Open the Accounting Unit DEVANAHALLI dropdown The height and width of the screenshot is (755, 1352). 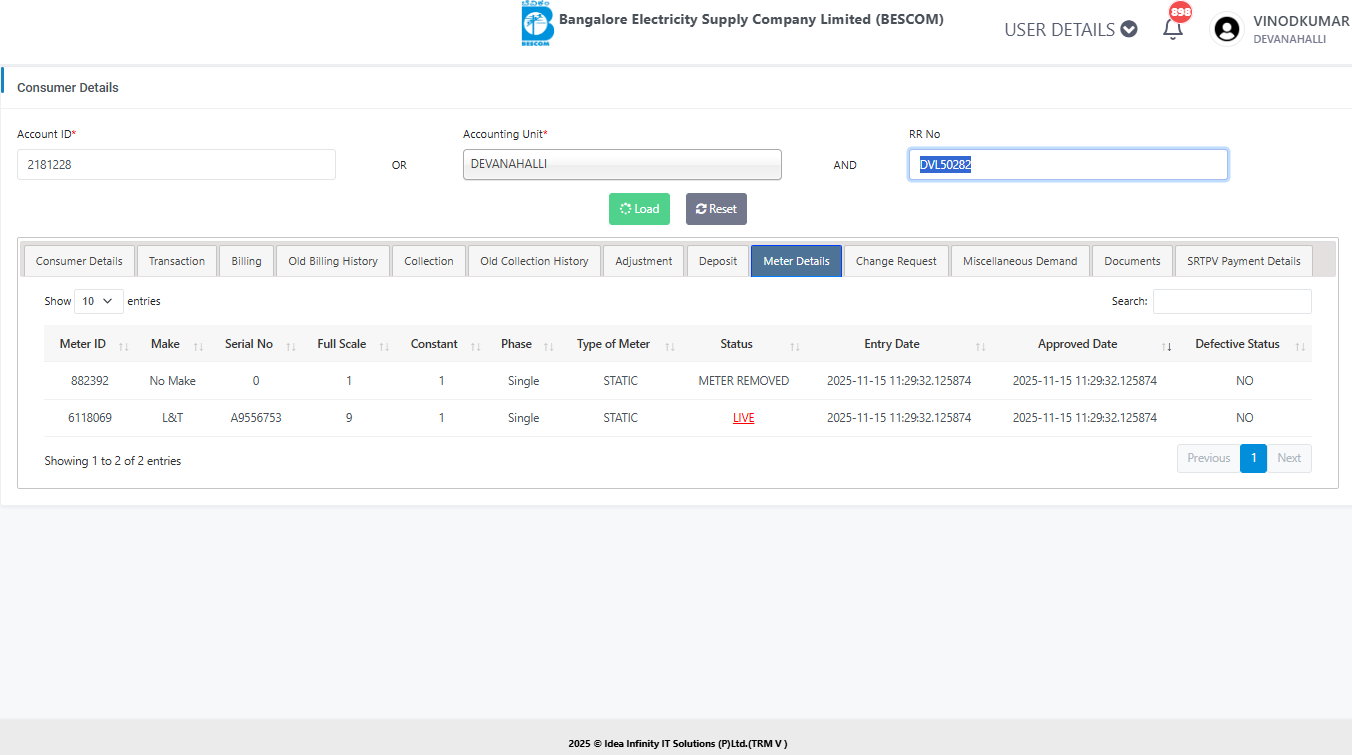click(x=622, y=165)
